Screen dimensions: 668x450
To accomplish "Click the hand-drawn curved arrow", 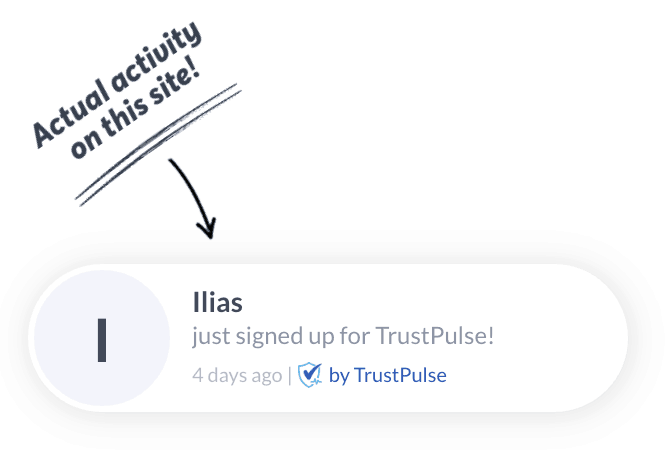I will click(x=194, y=198).
